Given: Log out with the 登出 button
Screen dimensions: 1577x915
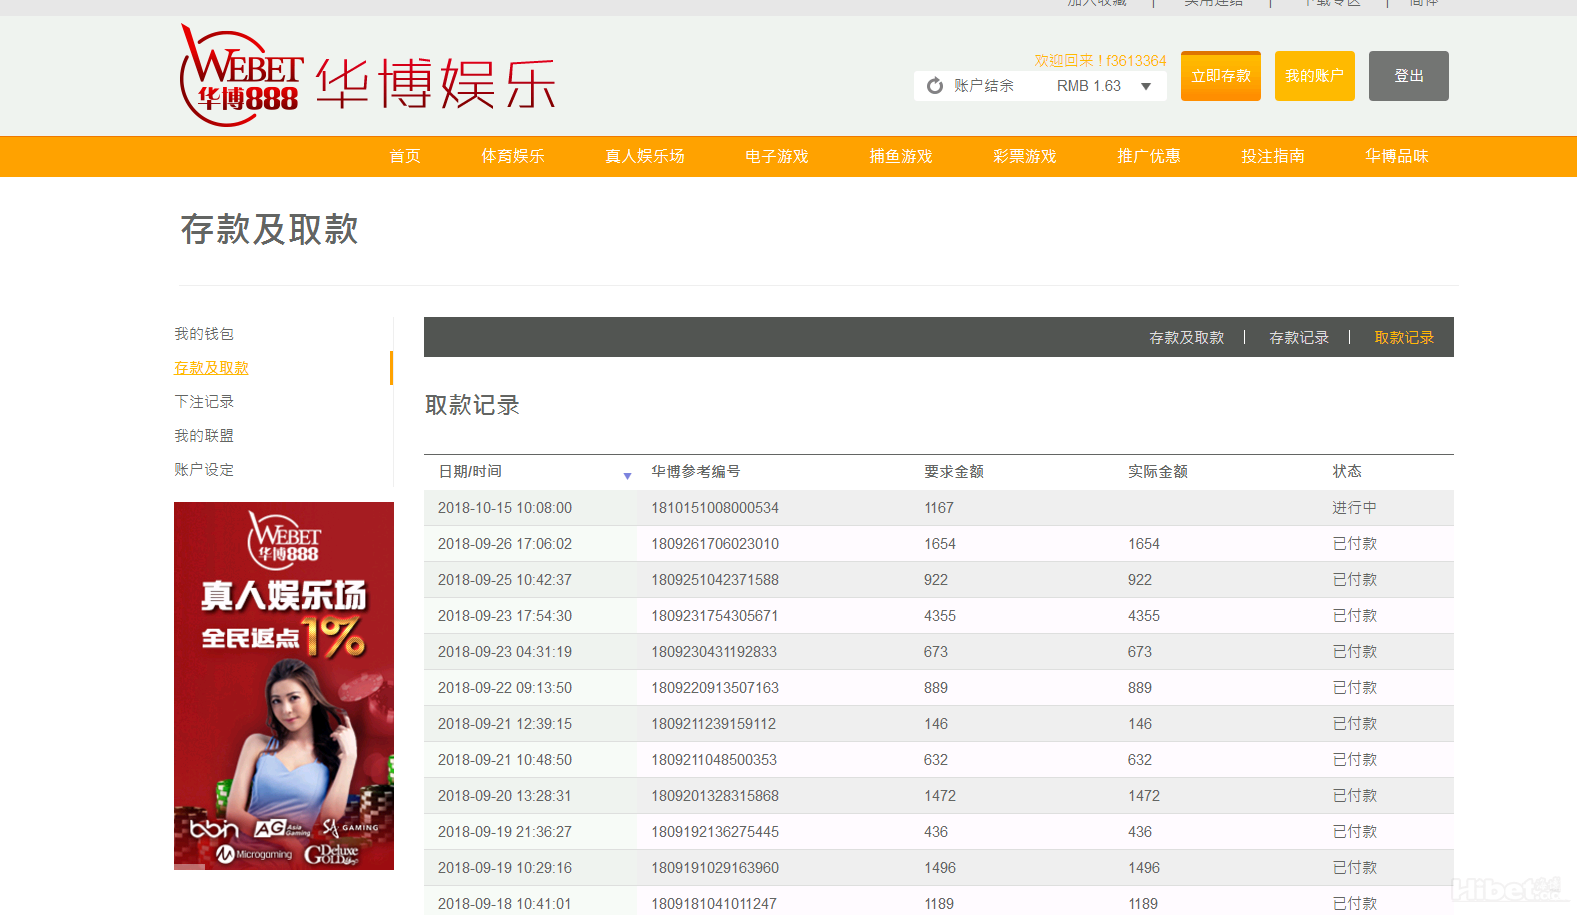Looking at the screenshot, I should click(x=1408, y=76).
